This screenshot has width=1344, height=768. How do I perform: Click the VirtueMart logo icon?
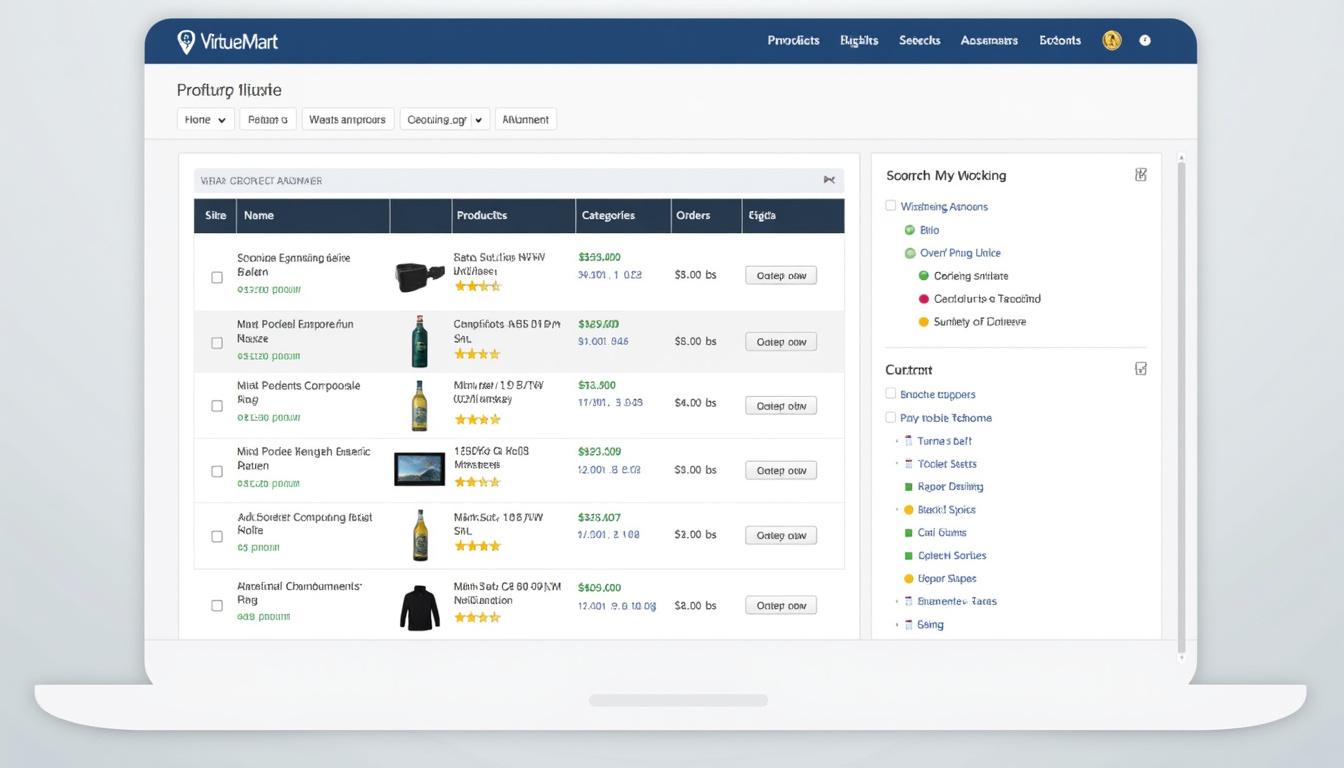[x=185, y=40]
